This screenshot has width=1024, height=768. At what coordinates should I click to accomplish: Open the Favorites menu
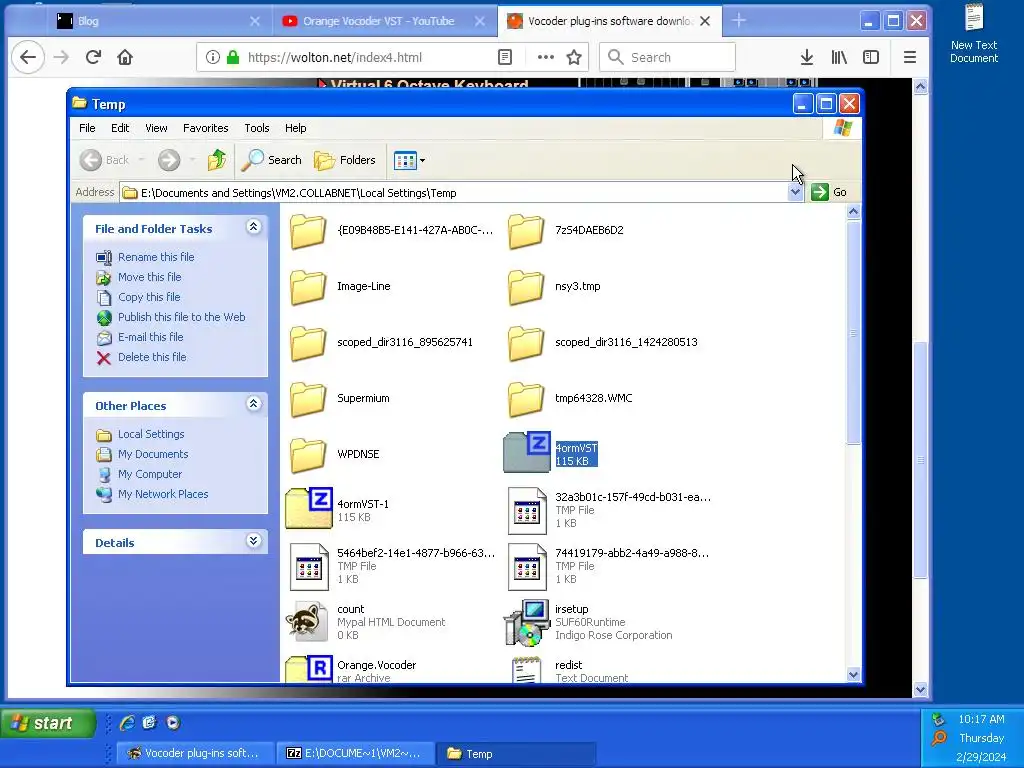coord(206,128)
